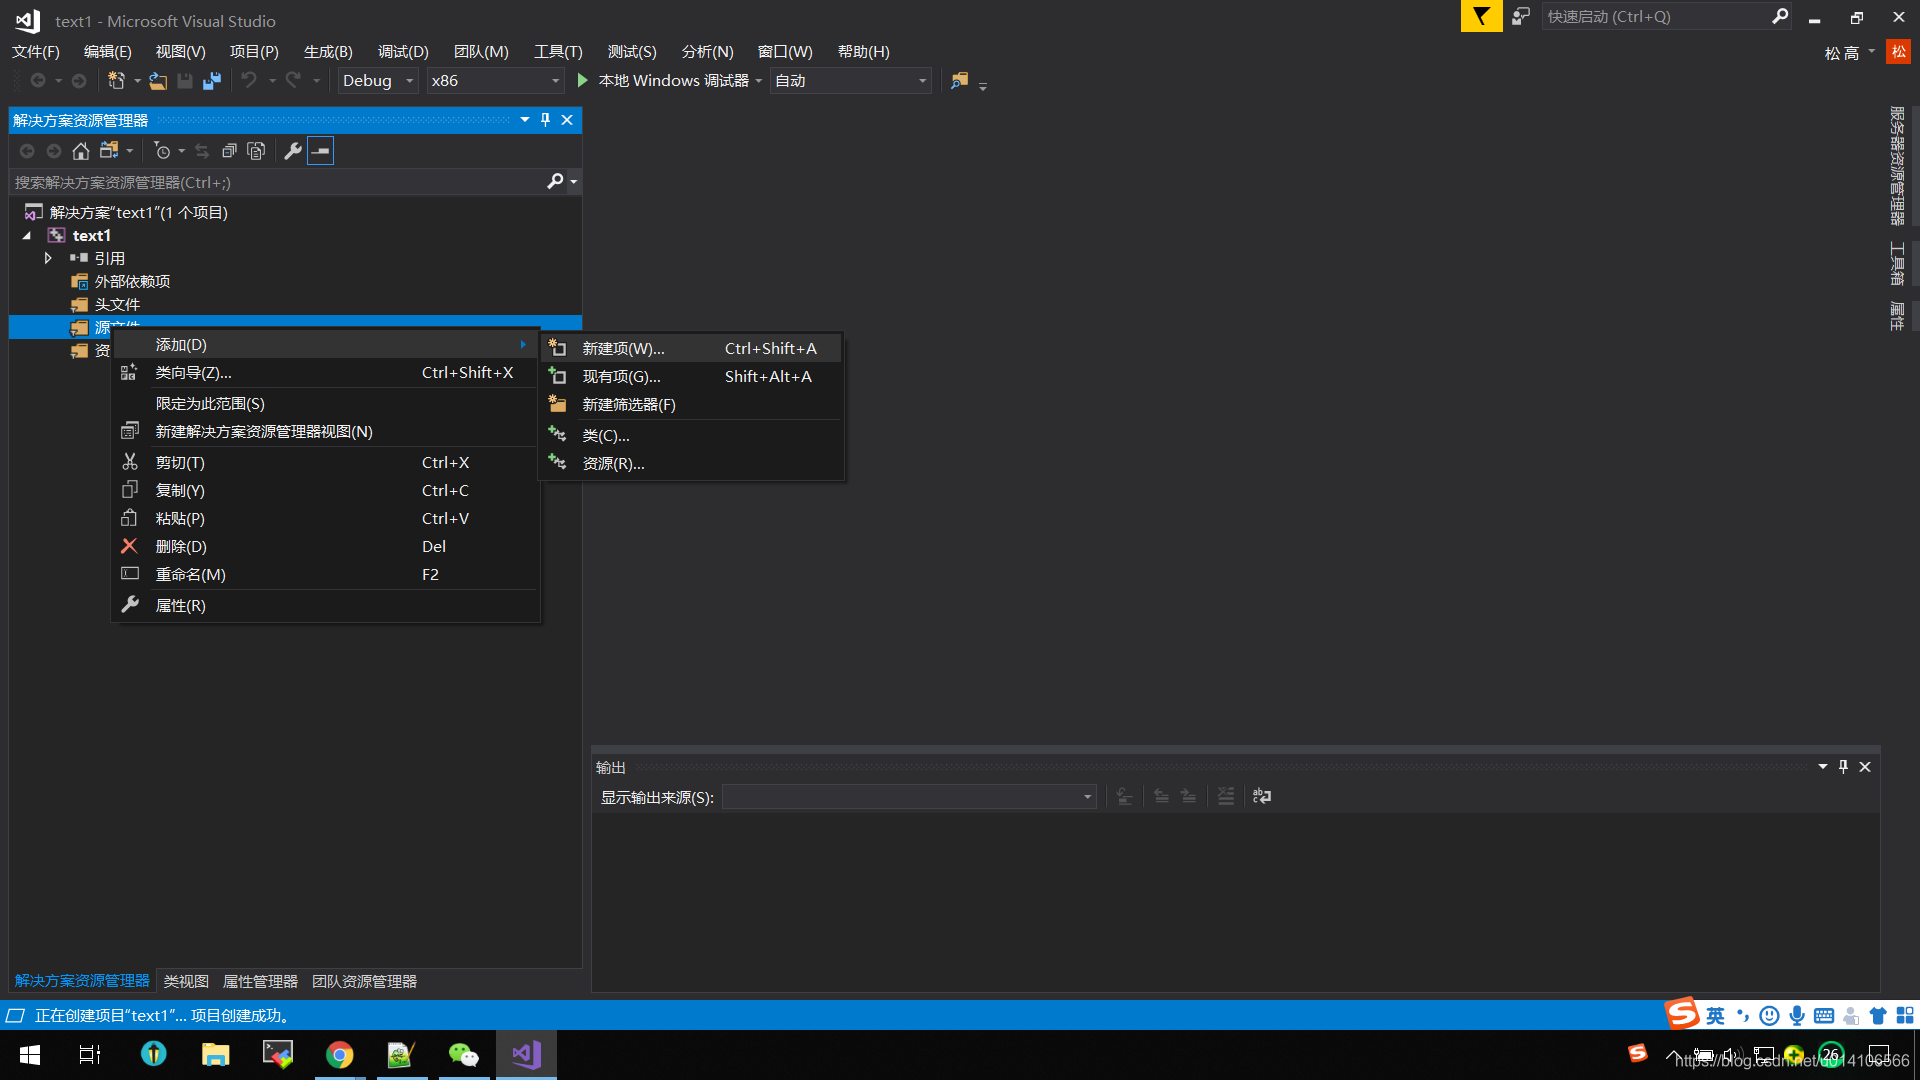Click the Show All Files icon in Solution Explorer
The image size is (1920, 1080).
click(x=256, y=151)
